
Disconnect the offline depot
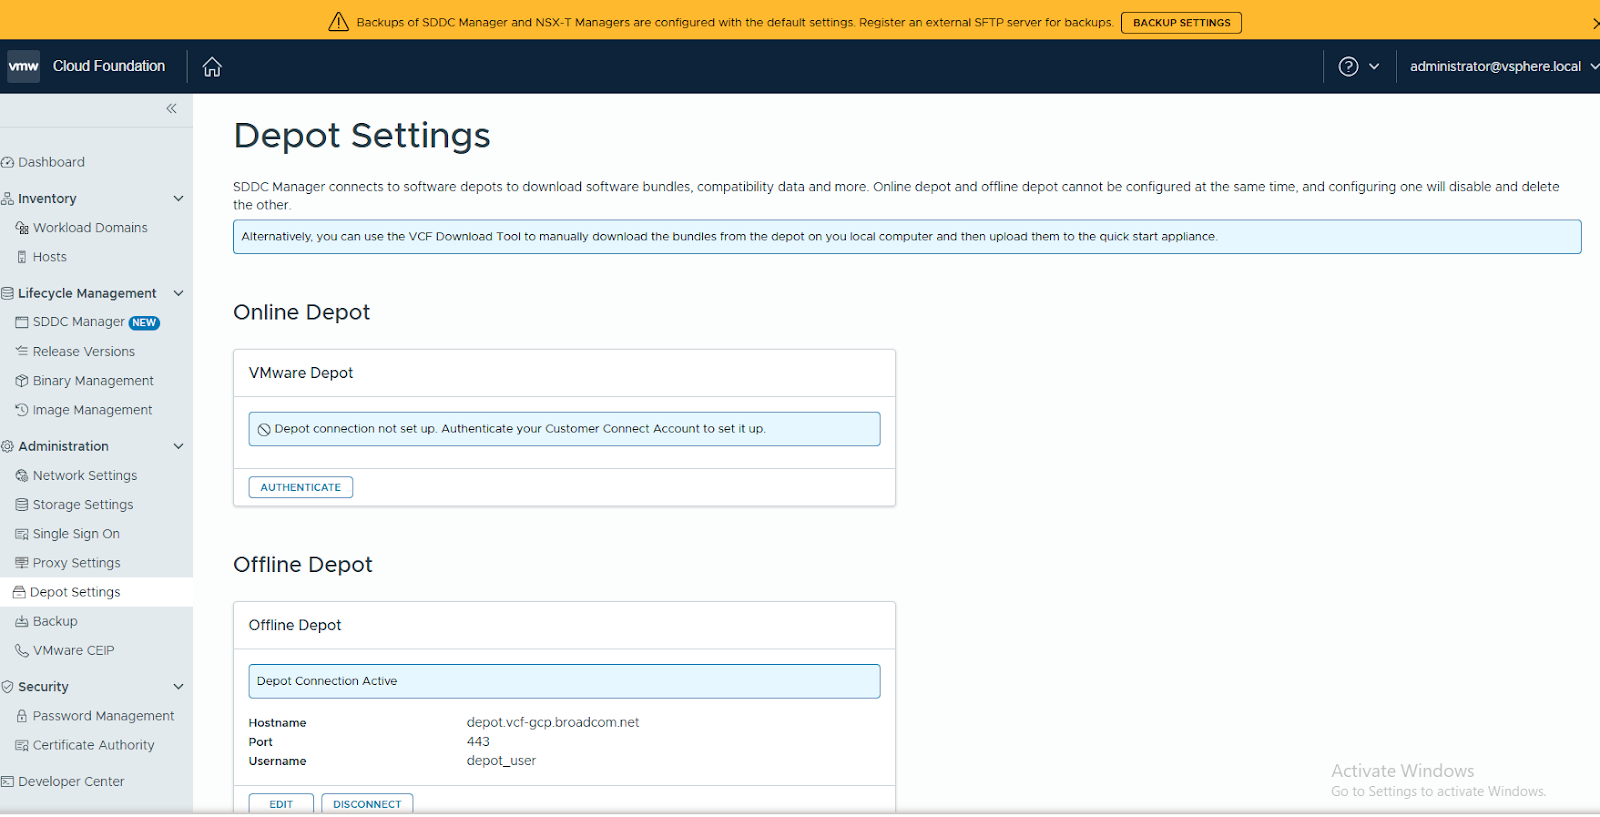(367, 804)
